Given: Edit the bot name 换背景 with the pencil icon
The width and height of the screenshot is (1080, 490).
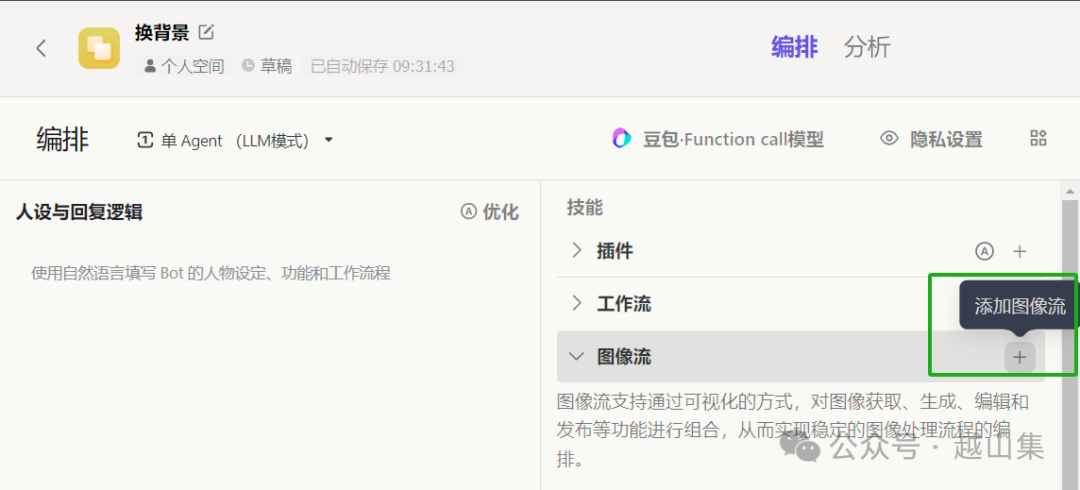Looking at the screenshot, I should coord(206,32).
